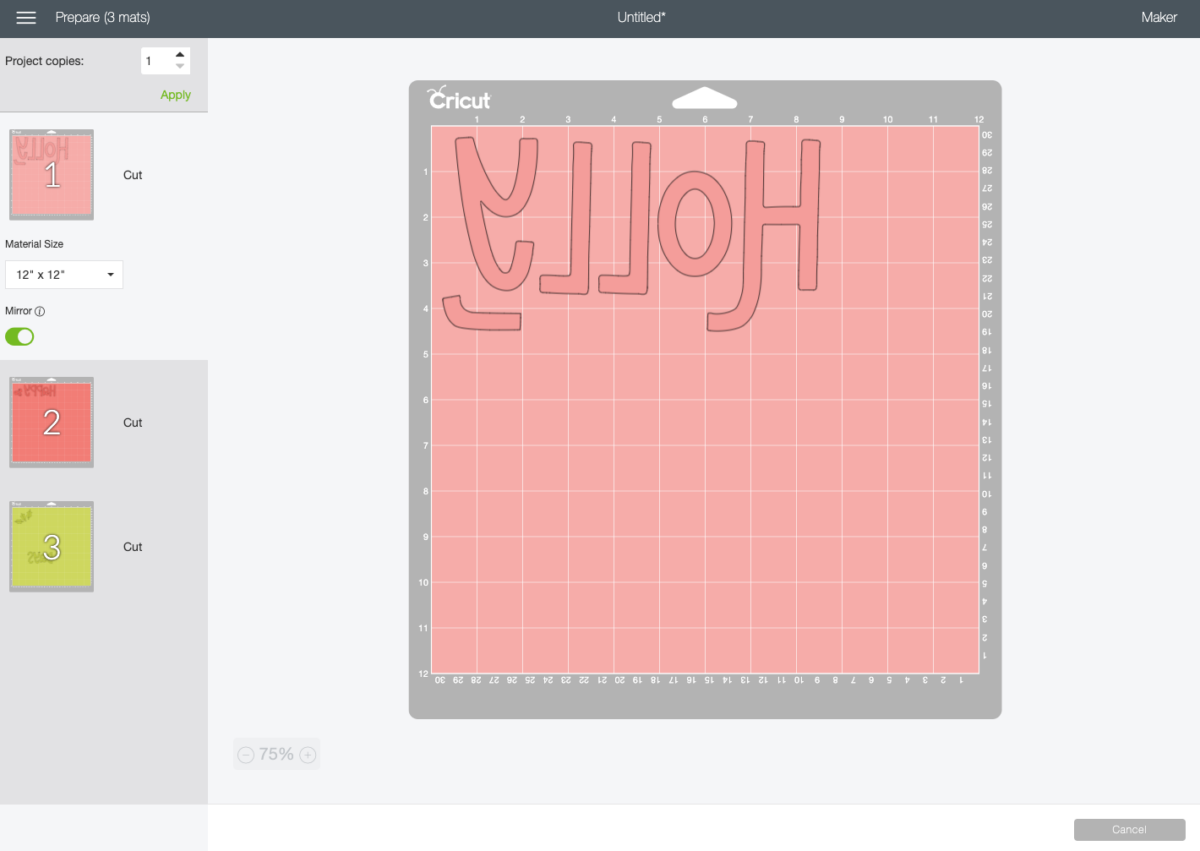Click the Material Size label

point(34,244)
